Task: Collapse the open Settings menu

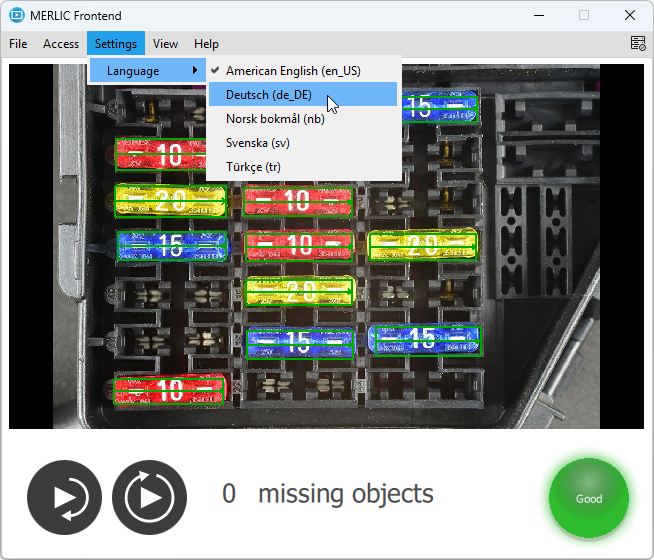Action: 116,44
